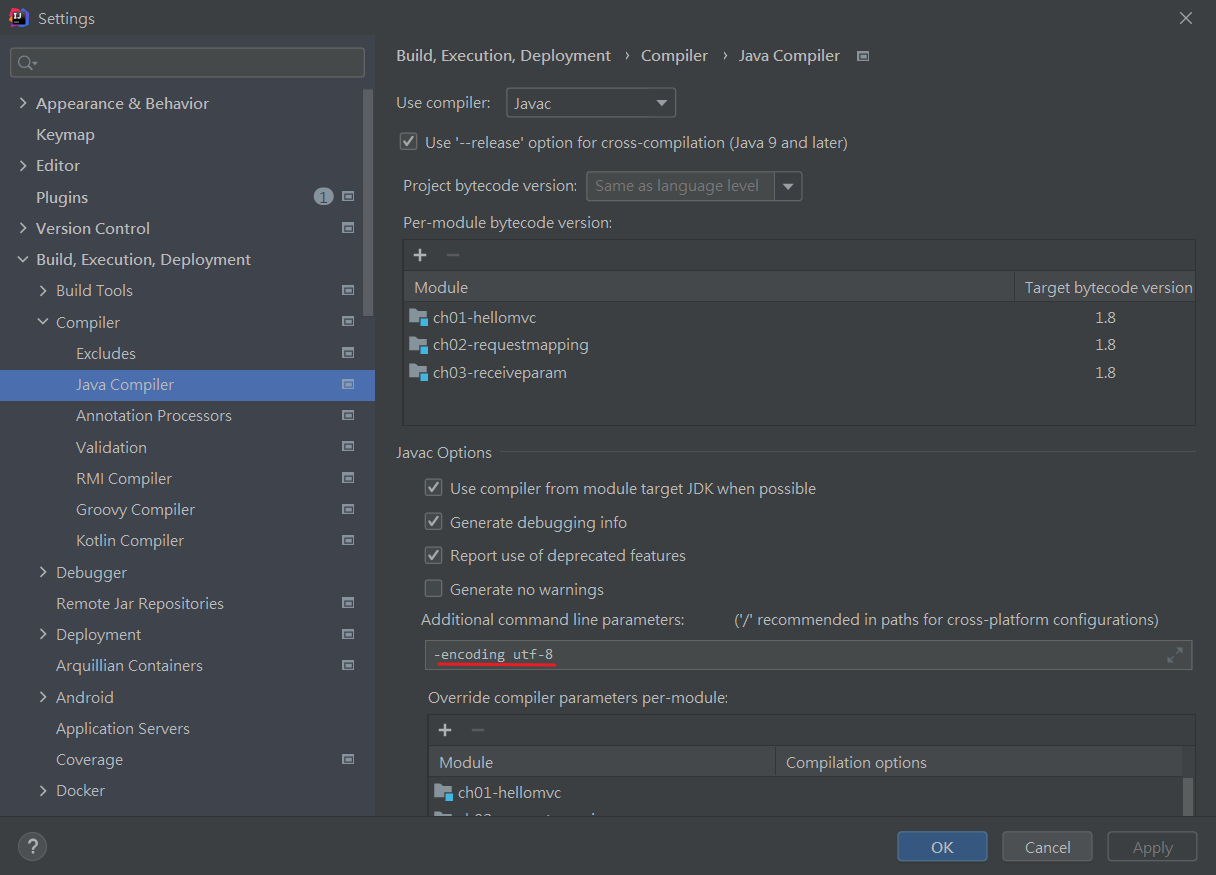The image size is (1216, 875).
Task: Click the search magnifier icon in settings
Action: (x=26, y=63)
